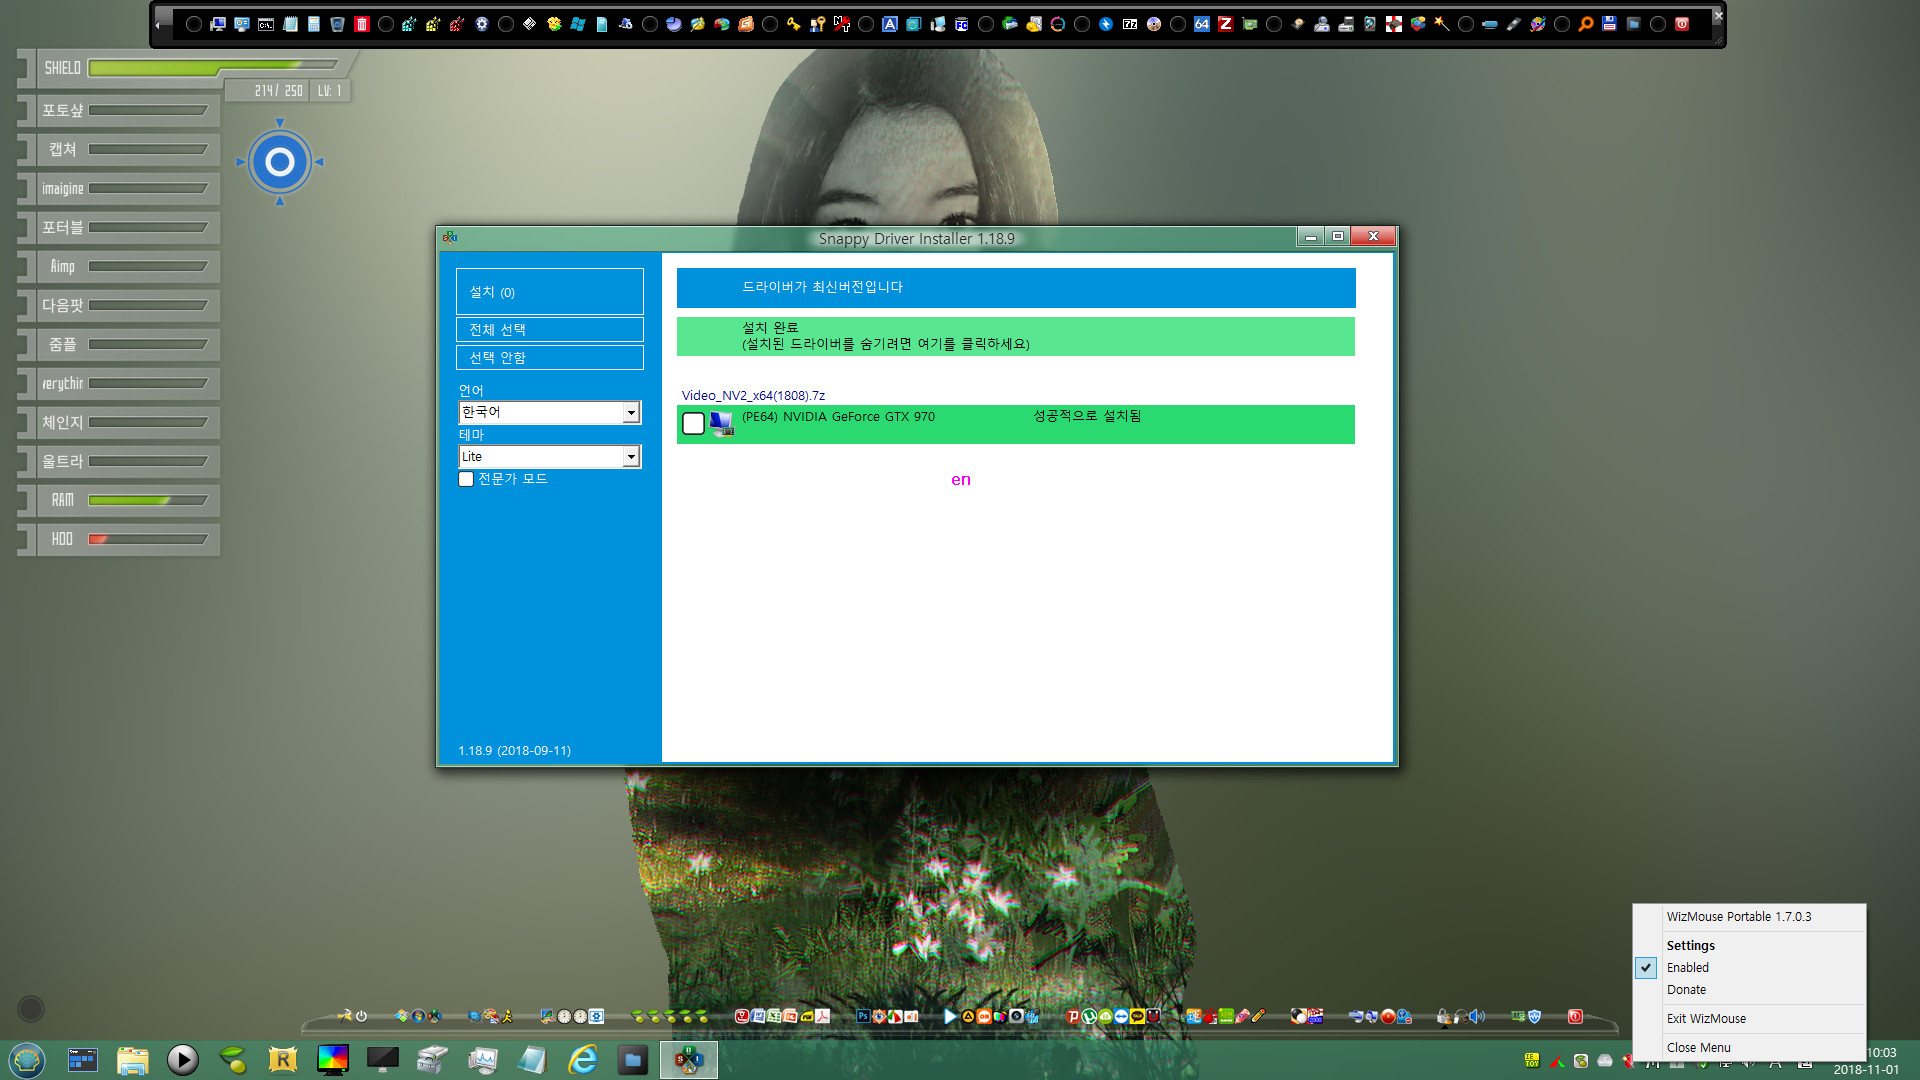Click WizMouse Portable 1.7.0.3 menu header
Screen dimensions: 1920x1080
pyautogui.click(x=1738, y=916)
